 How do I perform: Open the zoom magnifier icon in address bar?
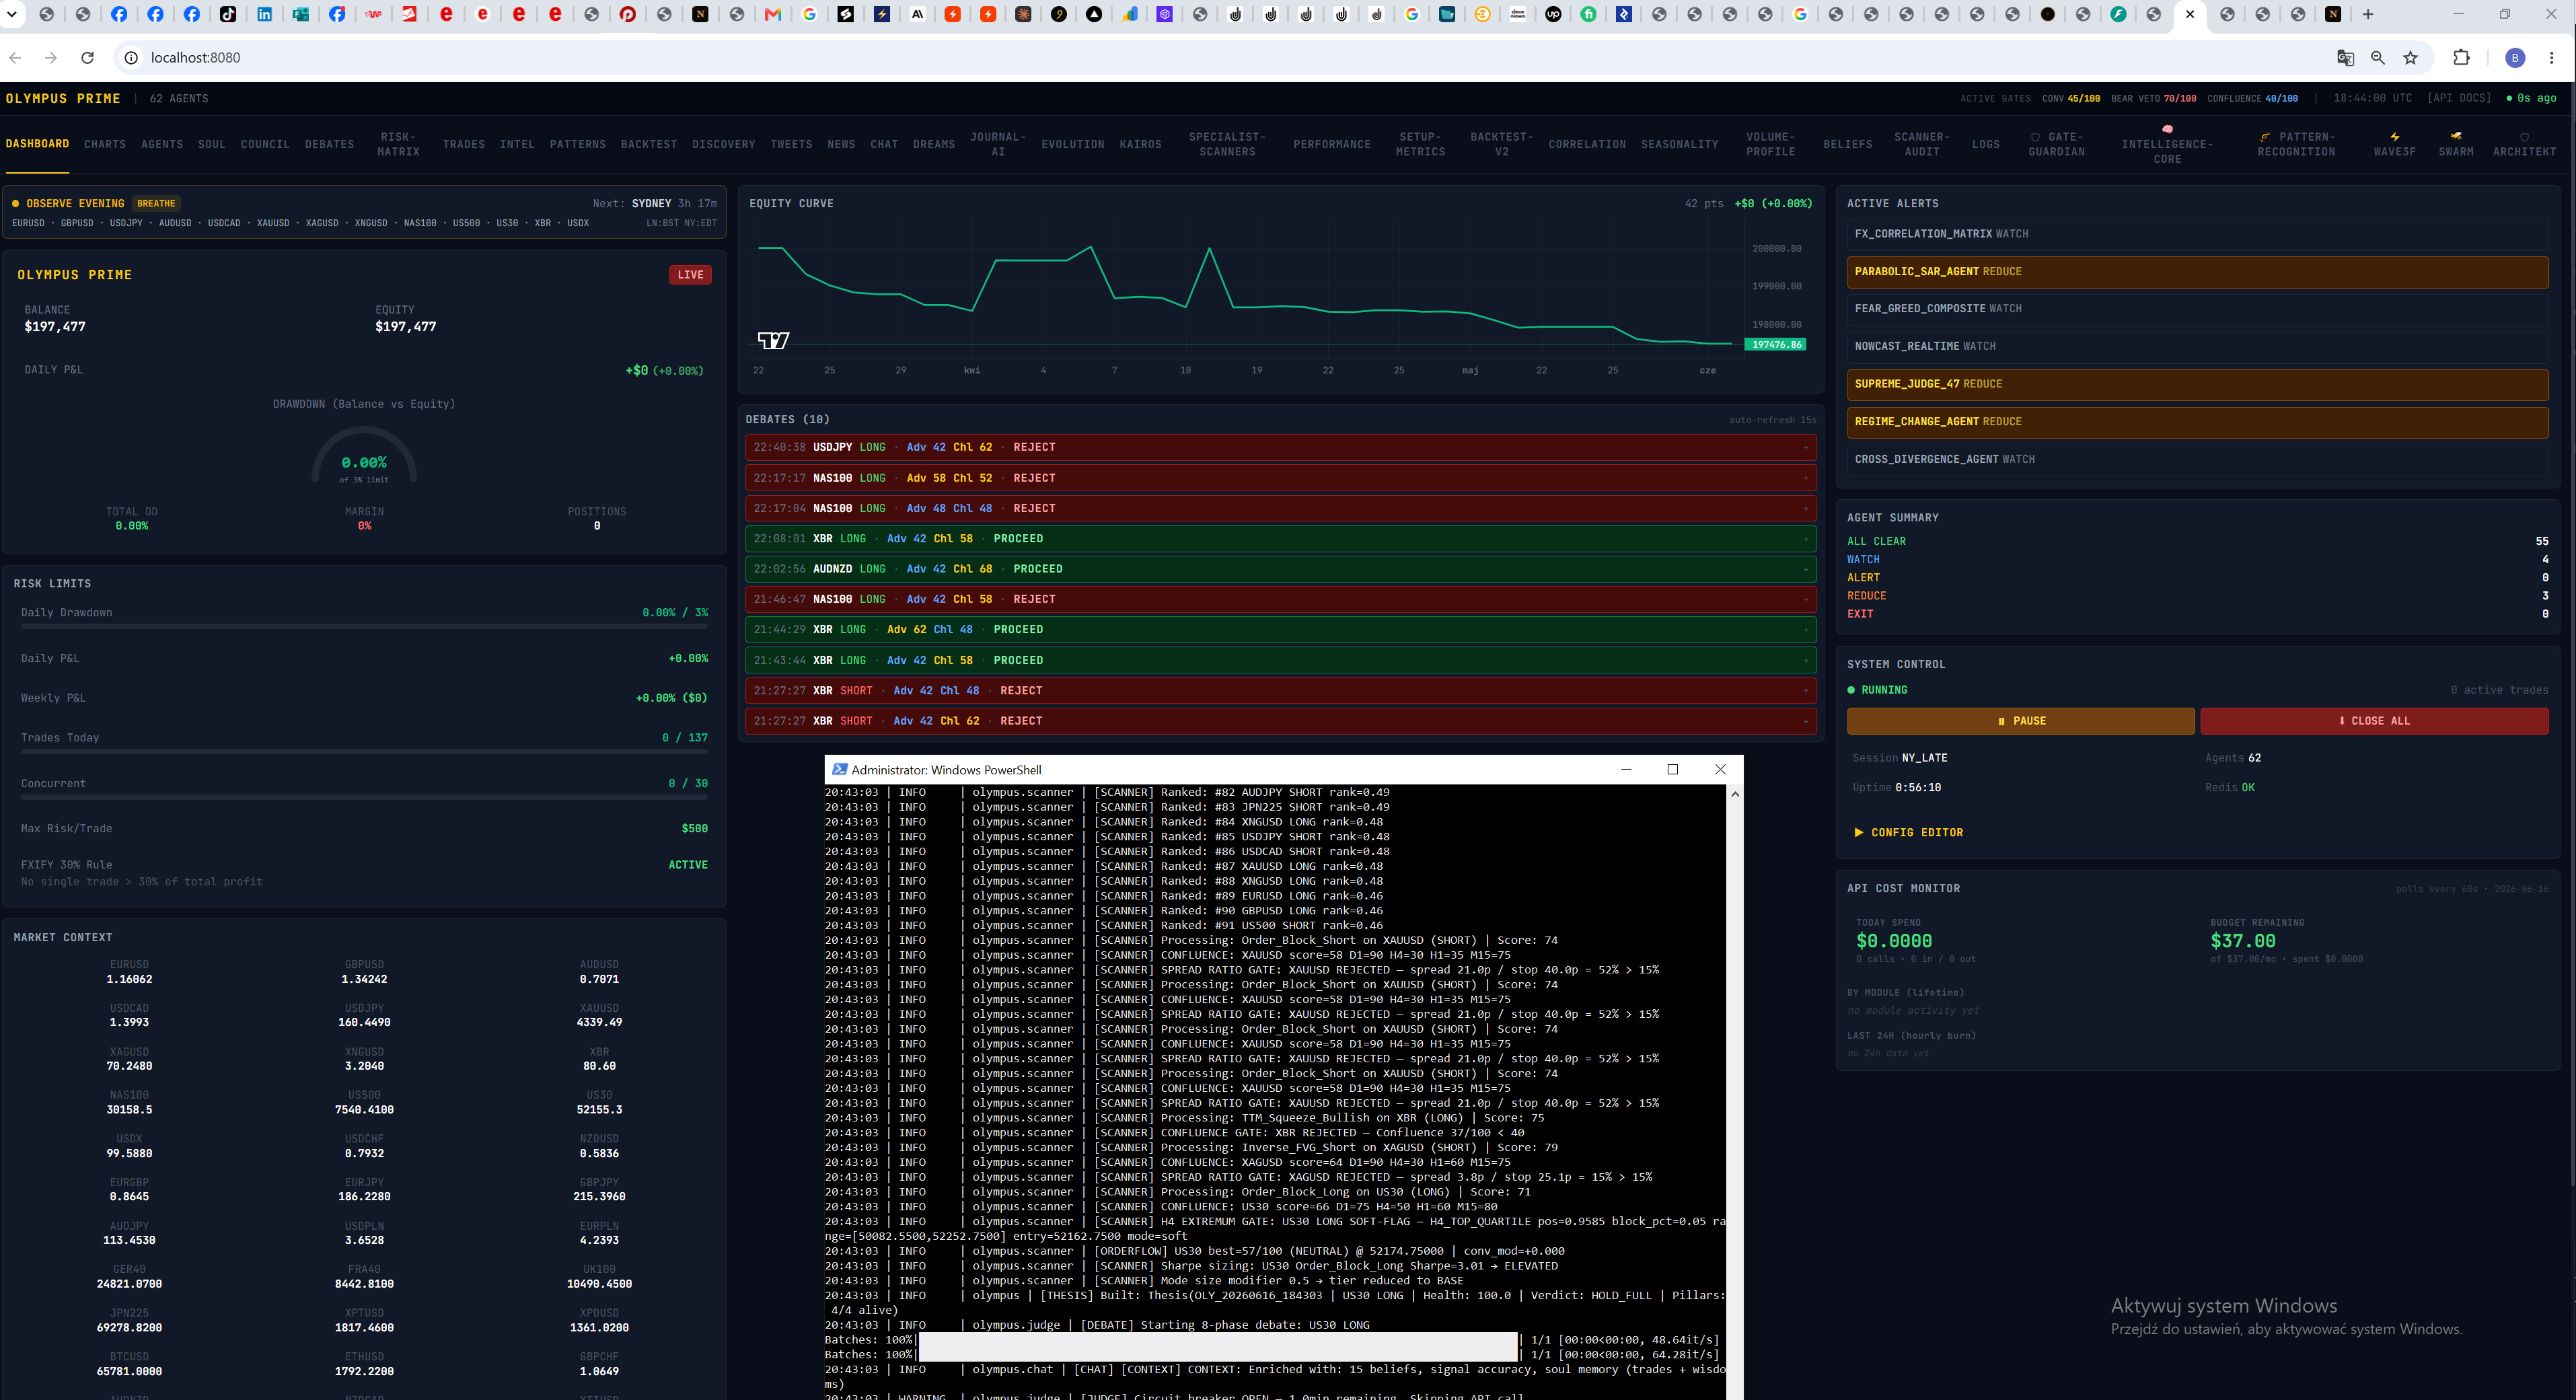pyautogui.click(x=2378, y=58)
